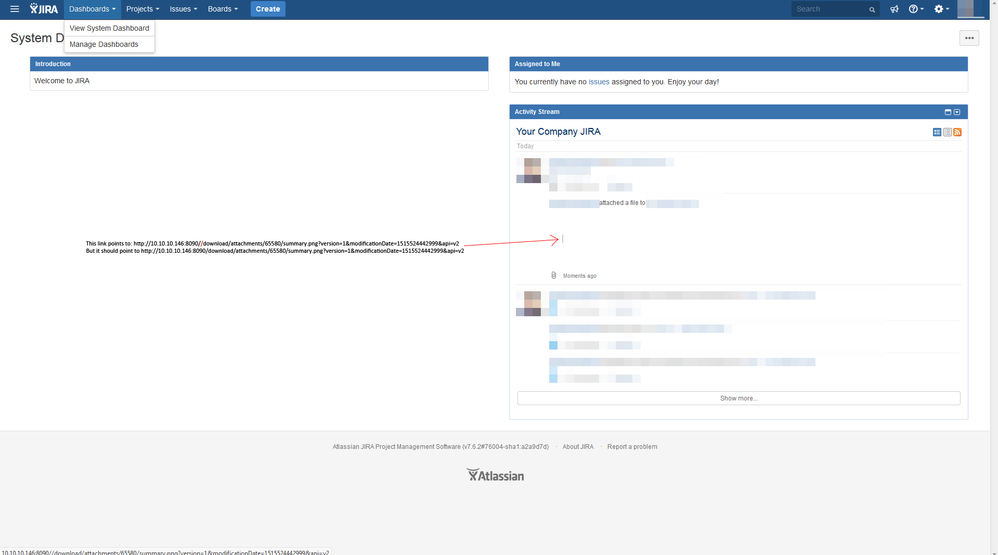Click the Create button
The image size is (998, 555).
tap(268, 9)
